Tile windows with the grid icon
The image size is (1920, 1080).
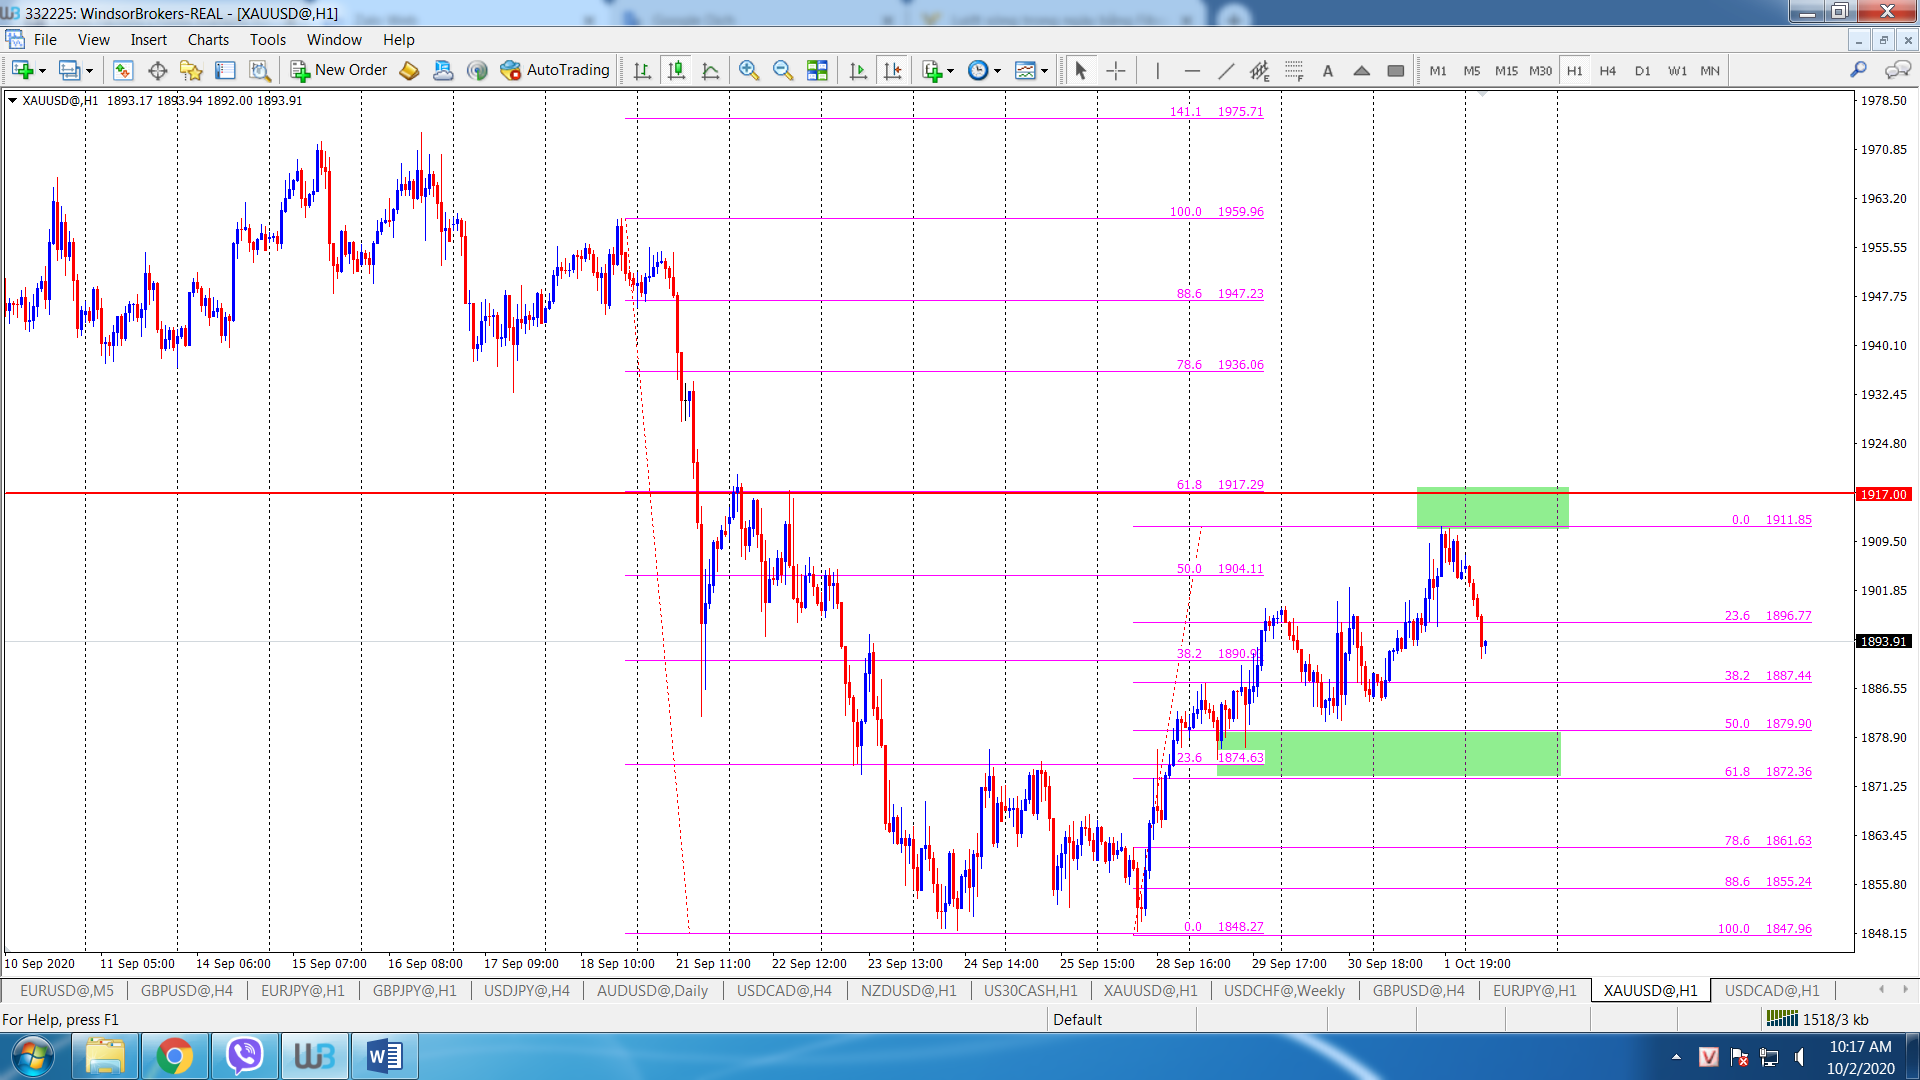(x=817, y=70)
